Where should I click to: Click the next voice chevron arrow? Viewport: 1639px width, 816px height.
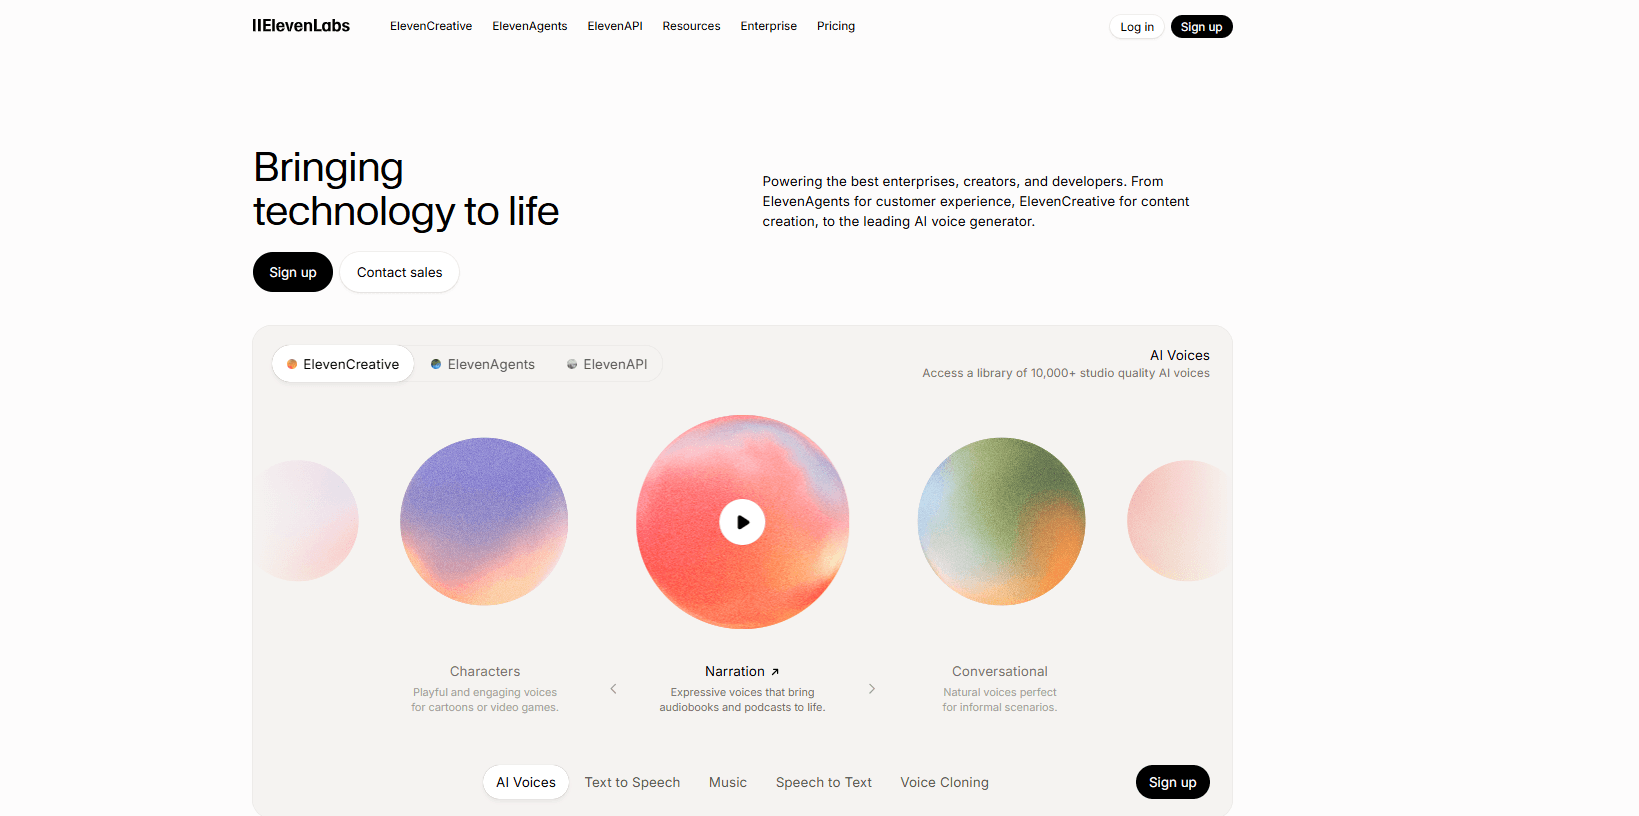click(872, 689)
